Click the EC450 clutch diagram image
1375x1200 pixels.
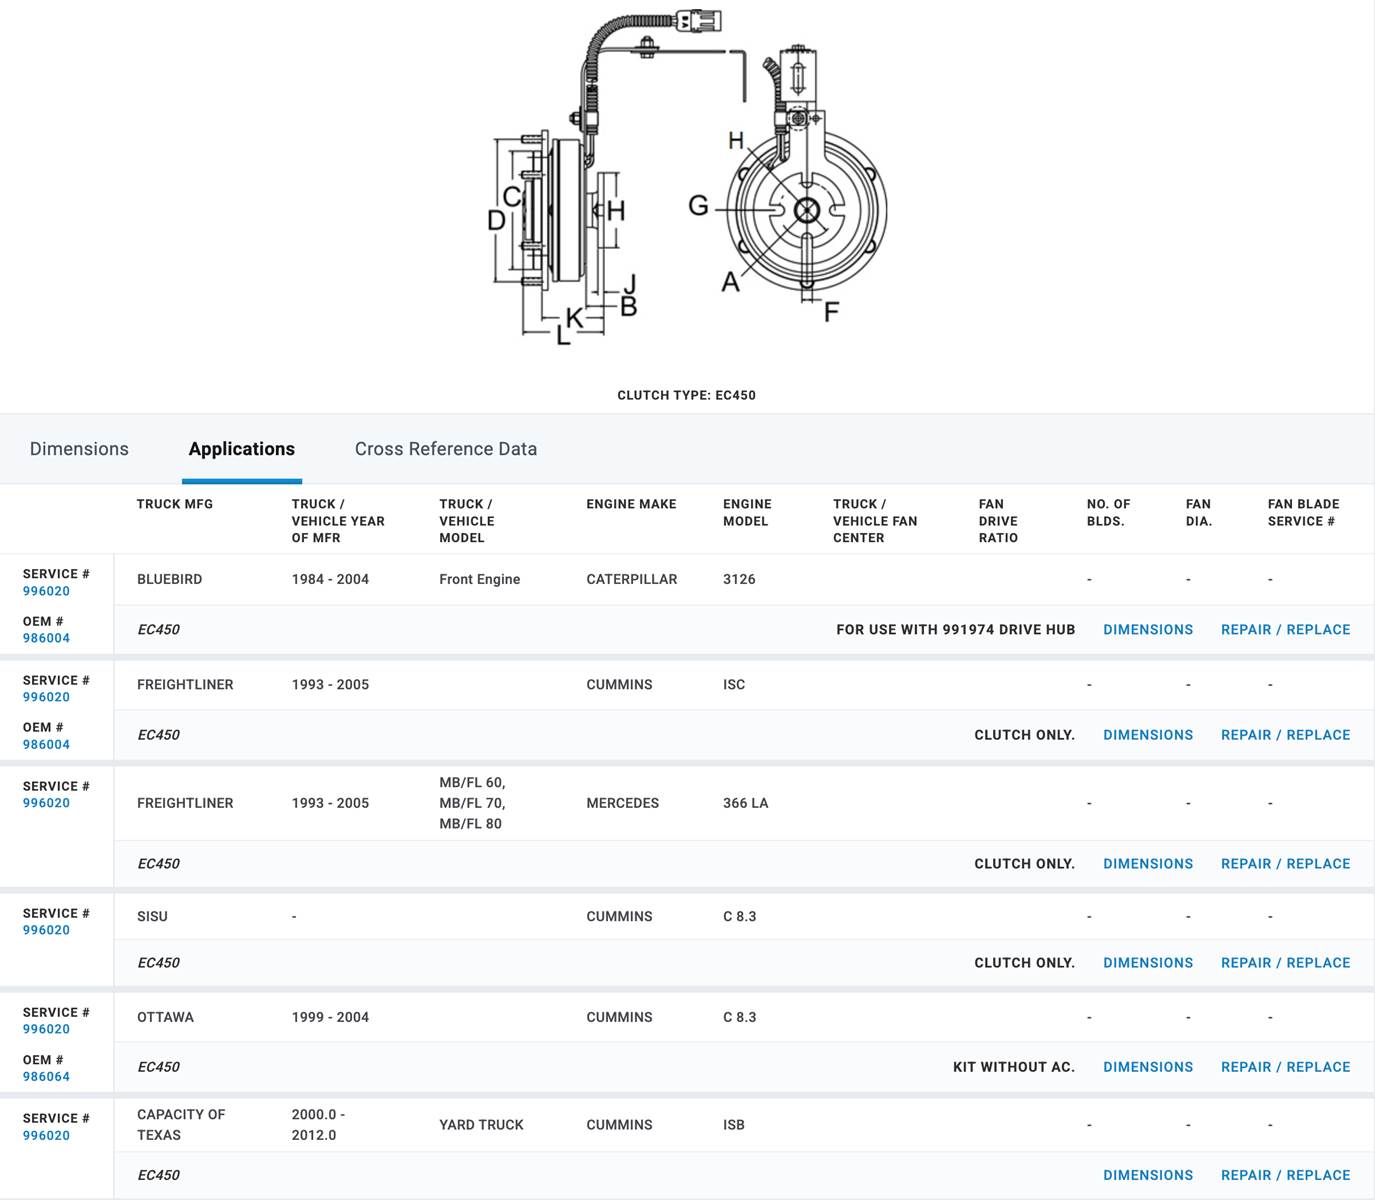(x=687, y=178)
